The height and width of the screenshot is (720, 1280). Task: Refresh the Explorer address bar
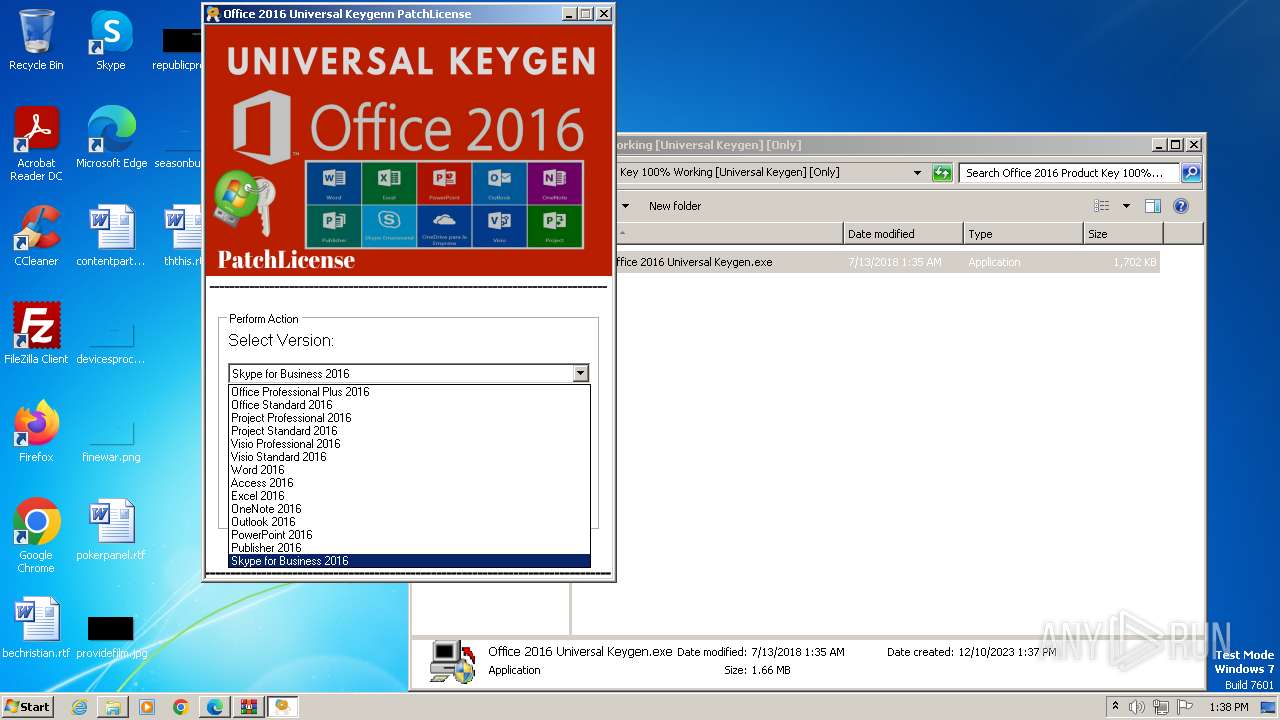tap(942, 173)
